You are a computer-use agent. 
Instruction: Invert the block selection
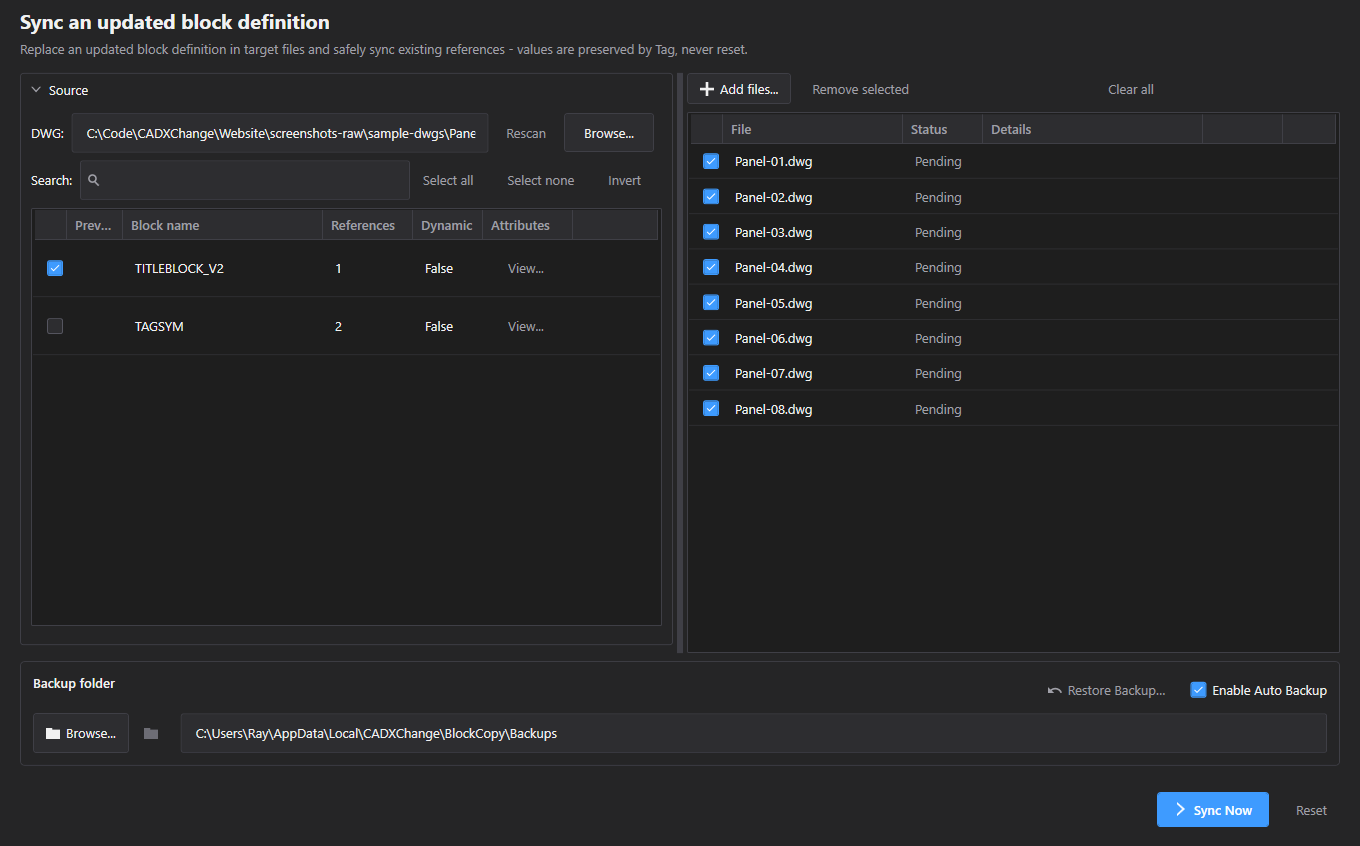tap(625, 181)
